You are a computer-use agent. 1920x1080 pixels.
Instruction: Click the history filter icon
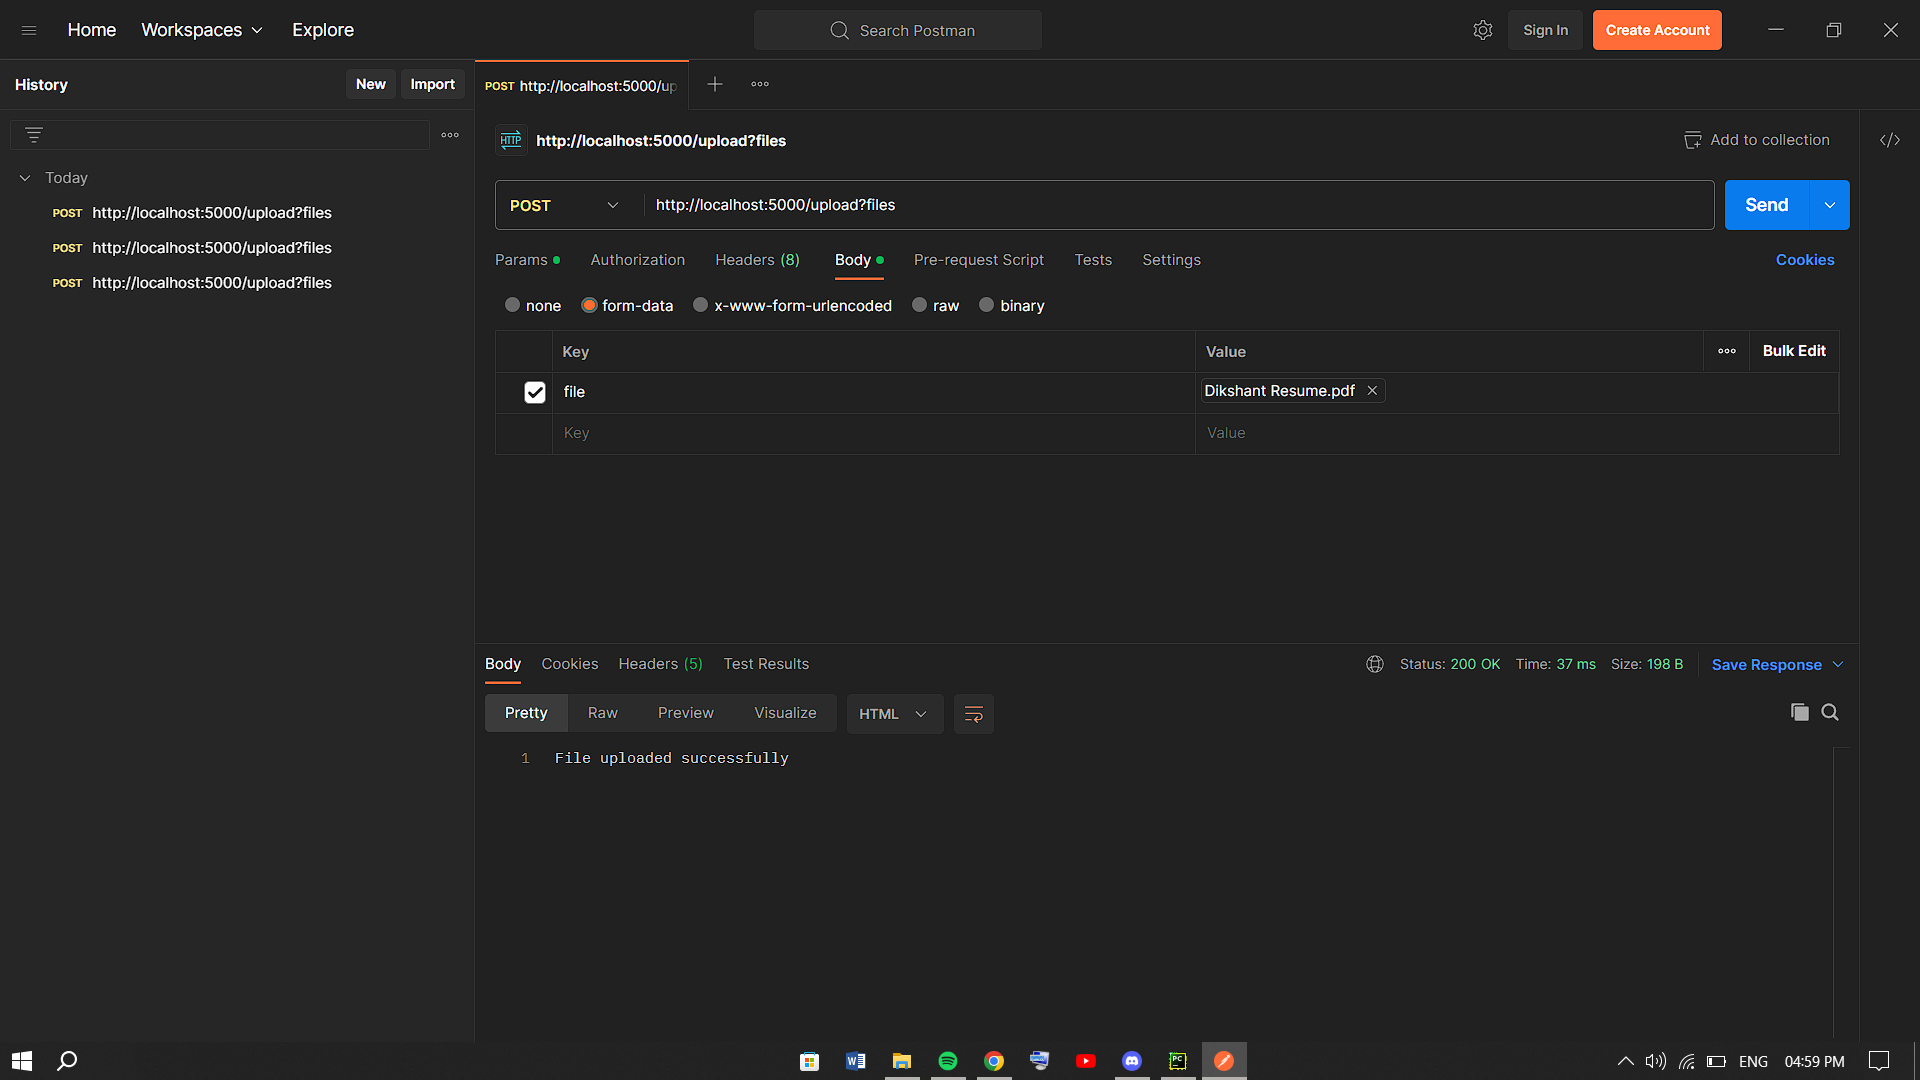tap(34, 135)
